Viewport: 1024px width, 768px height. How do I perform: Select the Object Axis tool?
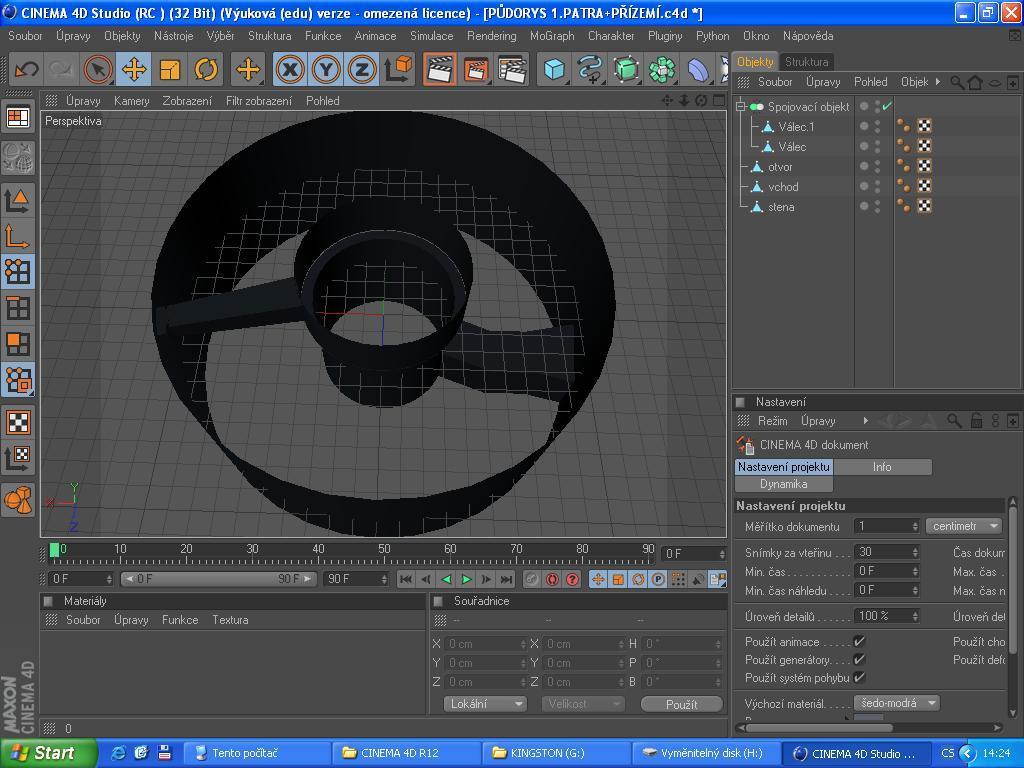18,236
